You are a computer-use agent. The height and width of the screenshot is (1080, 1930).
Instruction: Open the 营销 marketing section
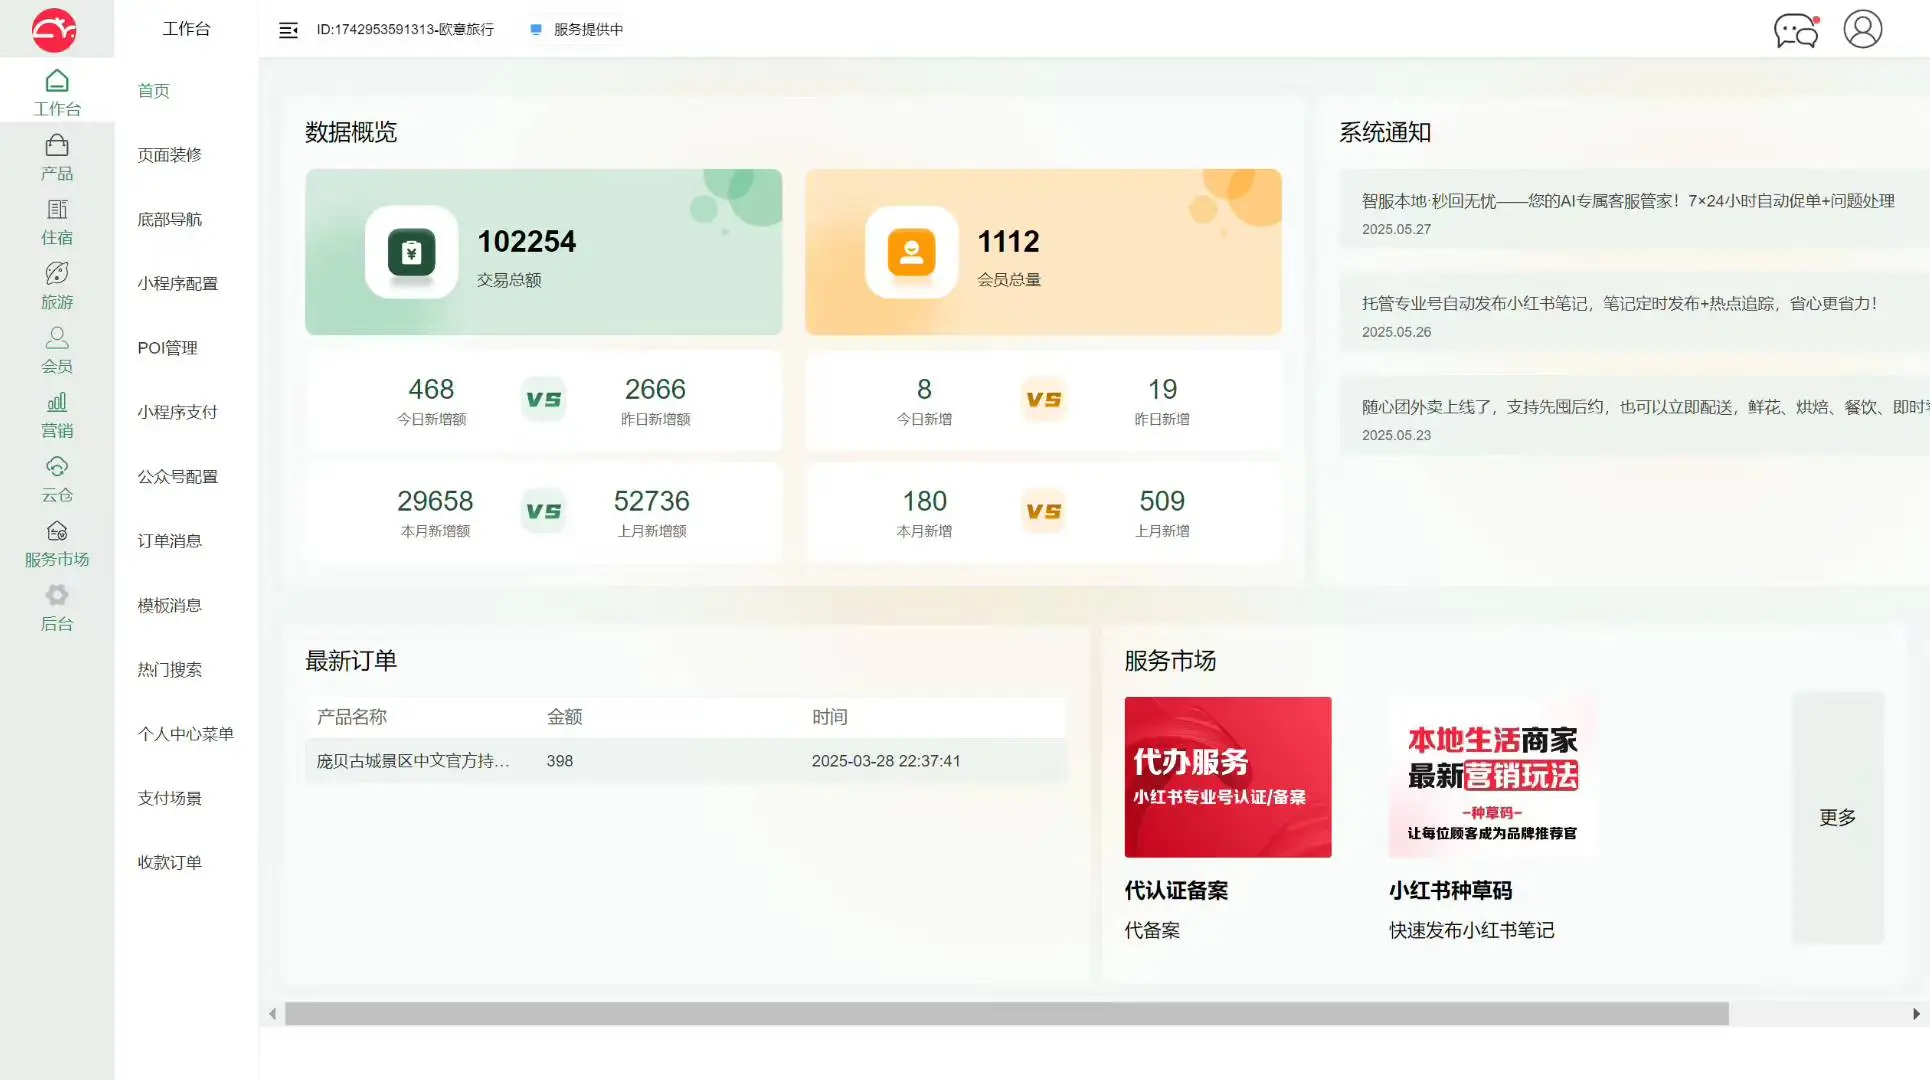pyautogui.click(x=57, y=414)
